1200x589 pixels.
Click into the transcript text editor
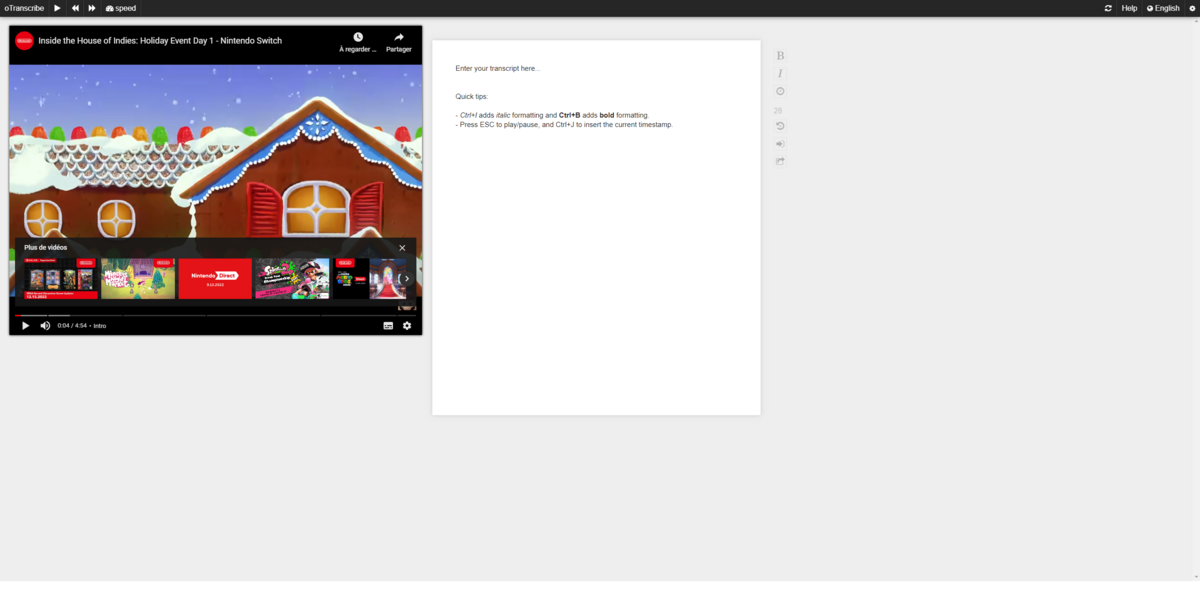coord(596,227)
